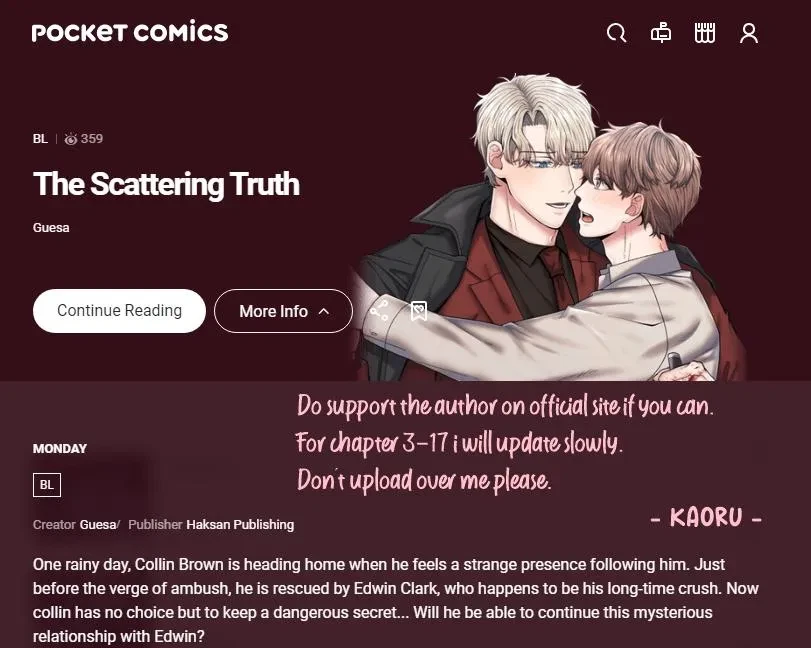Click Creator Guesa link

pos(98,524)
